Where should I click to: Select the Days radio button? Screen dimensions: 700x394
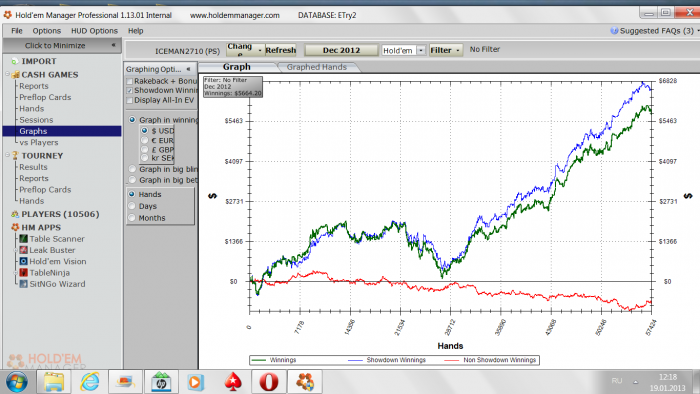click(132, 206)
